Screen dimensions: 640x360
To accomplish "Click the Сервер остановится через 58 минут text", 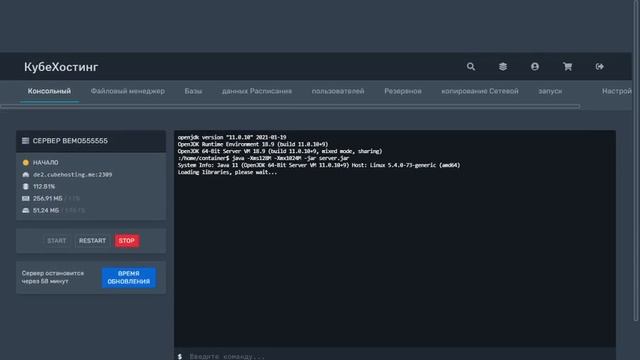I will coord(53,277).
